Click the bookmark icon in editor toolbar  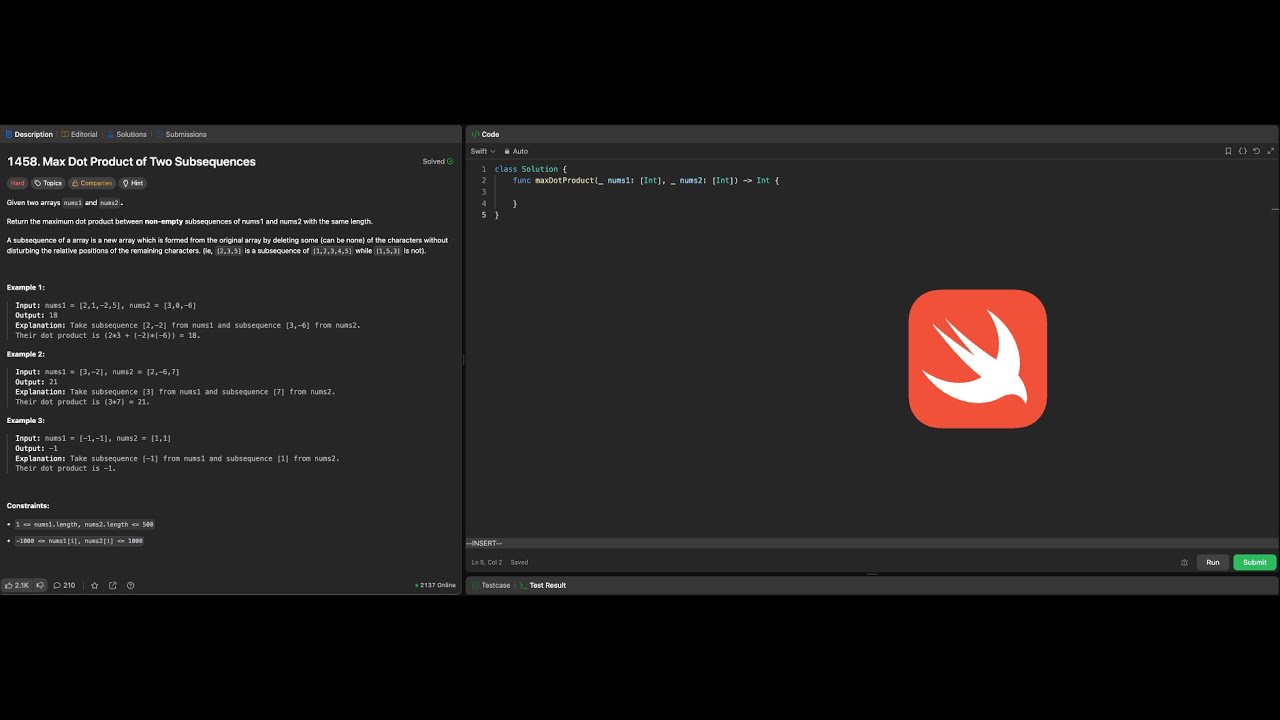coord(1228,151)
